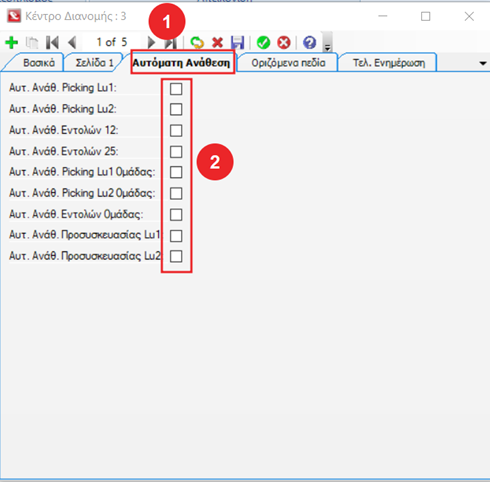Enable Αυτ. Ανάθ. Picking Lu1 checkbox
This screenshot has width=490, height=482.
[176, 89]
